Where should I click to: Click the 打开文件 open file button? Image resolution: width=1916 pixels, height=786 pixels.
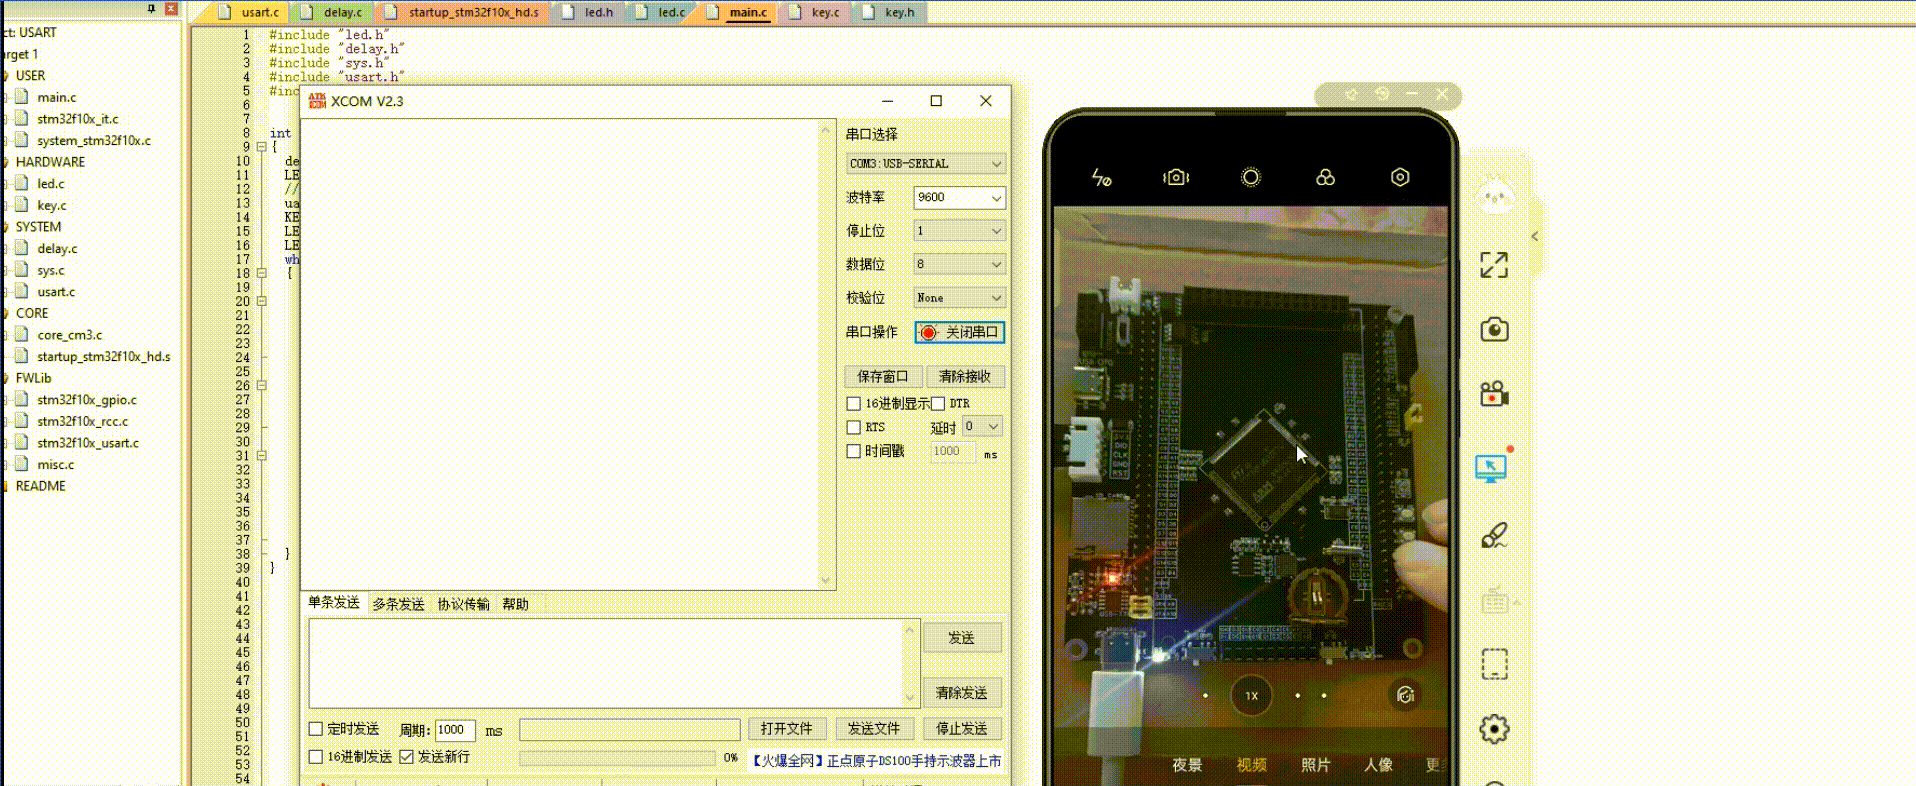pos(787,729)
